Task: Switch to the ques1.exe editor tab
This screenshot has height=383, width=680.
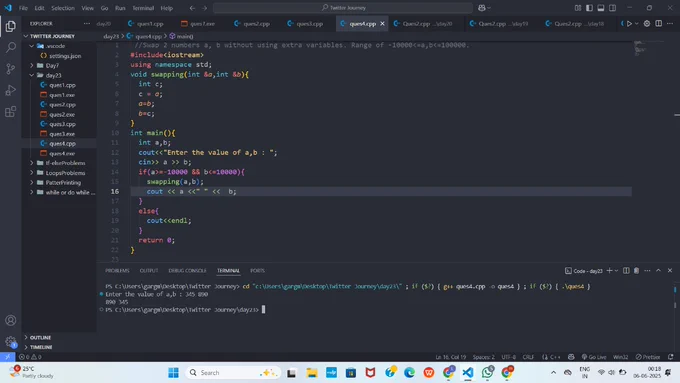Action: tap(199, 23)
